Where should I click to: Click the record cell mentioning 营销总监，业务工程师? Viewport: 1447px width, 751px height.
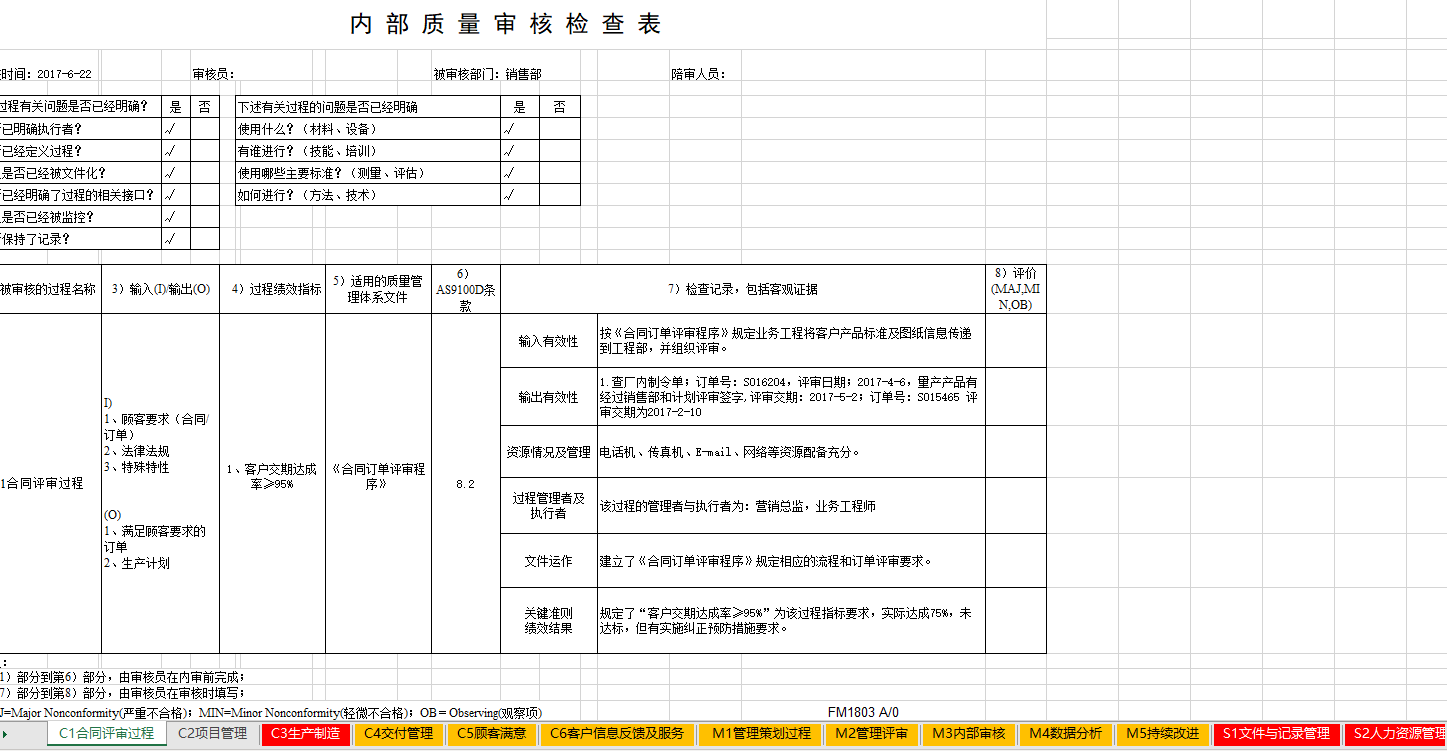[x=791, y=506]
